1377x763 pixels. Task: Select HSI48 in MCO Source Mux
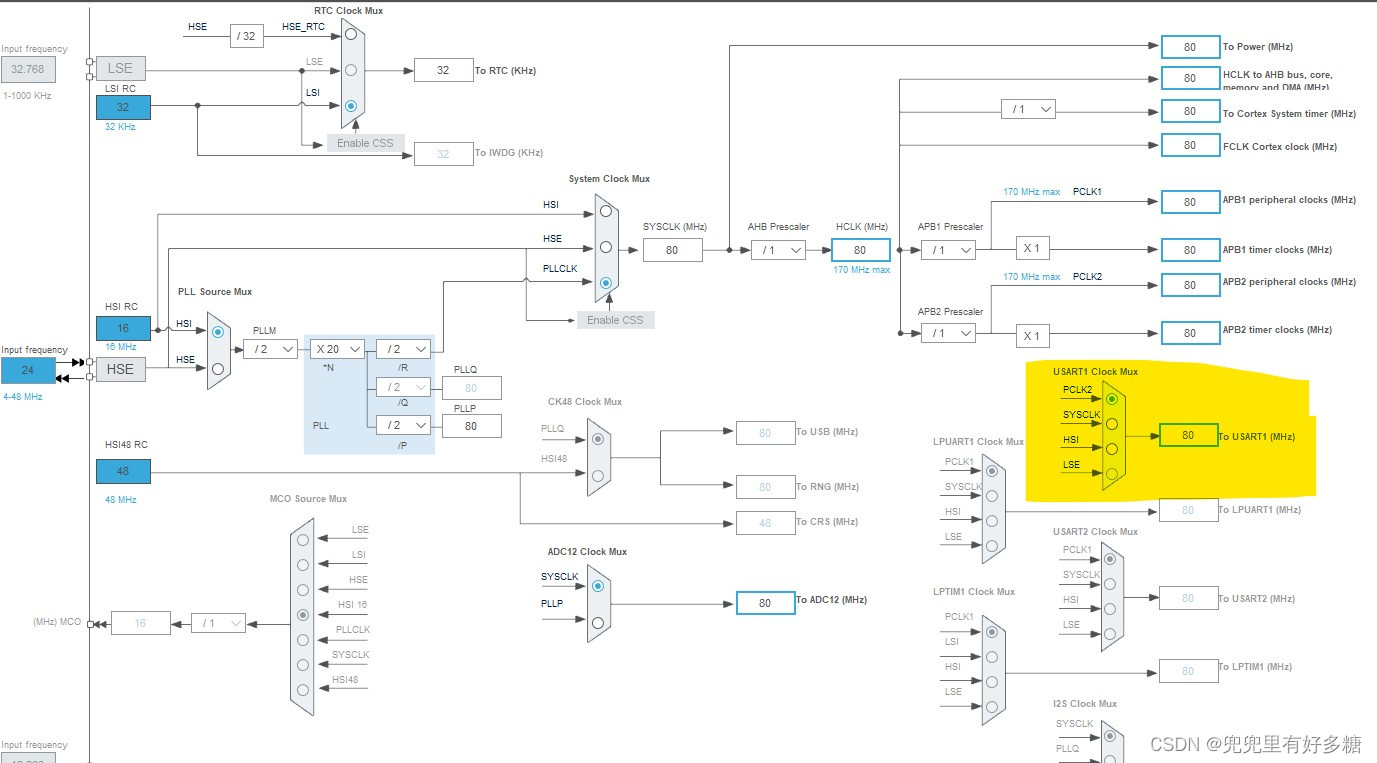point(303,690)
